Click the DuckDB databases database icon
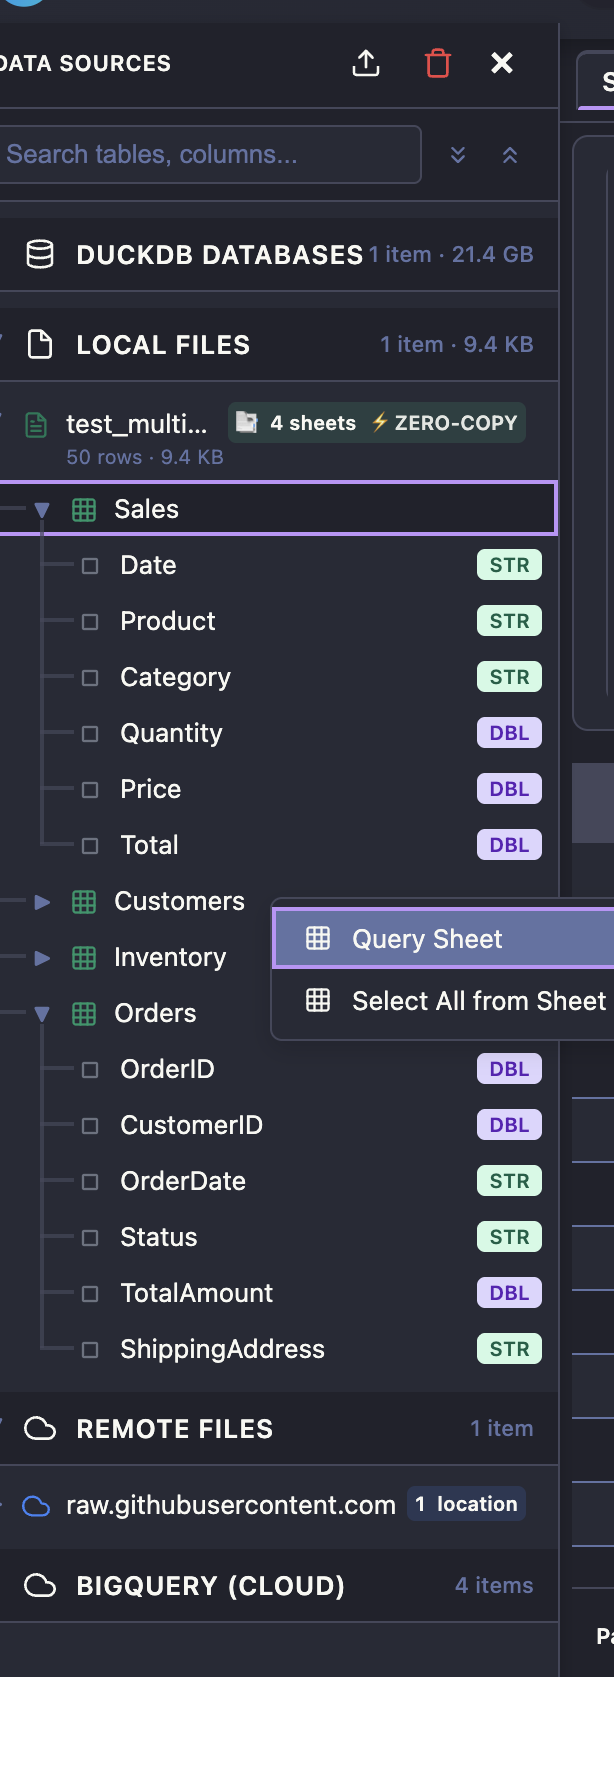This screenshot has height=1770, width=614. [x=40, y=254]
